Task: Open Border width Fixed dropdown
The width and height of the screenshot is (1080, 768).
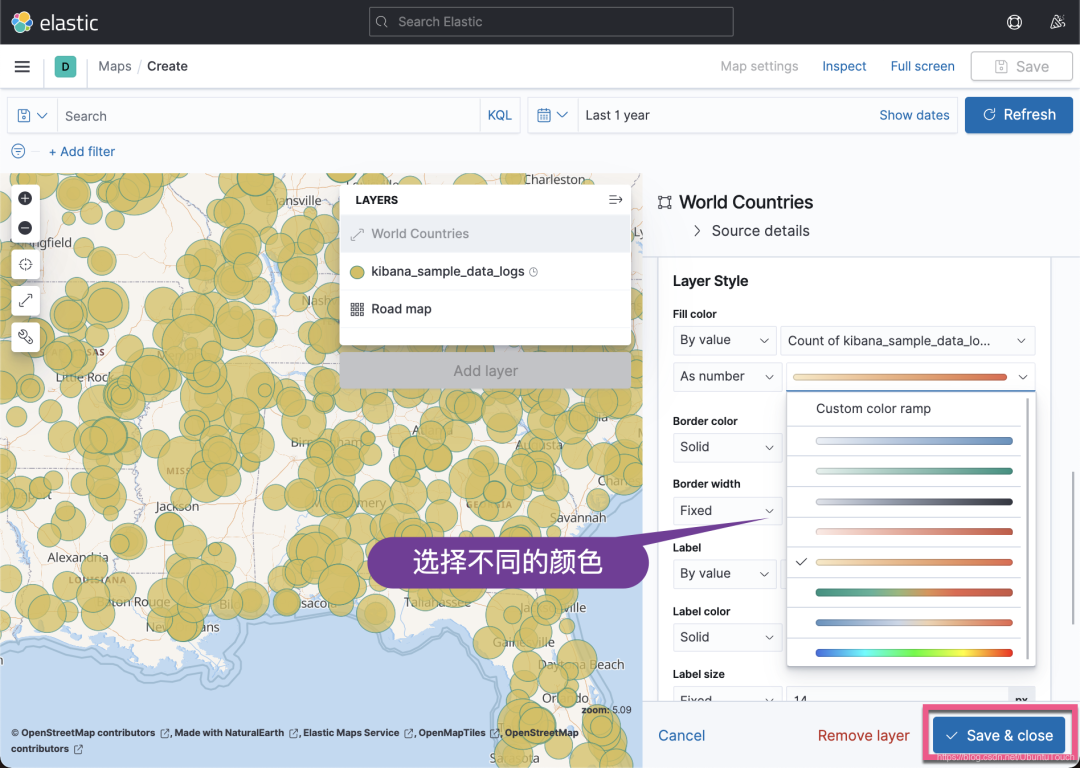Action: 727,511
